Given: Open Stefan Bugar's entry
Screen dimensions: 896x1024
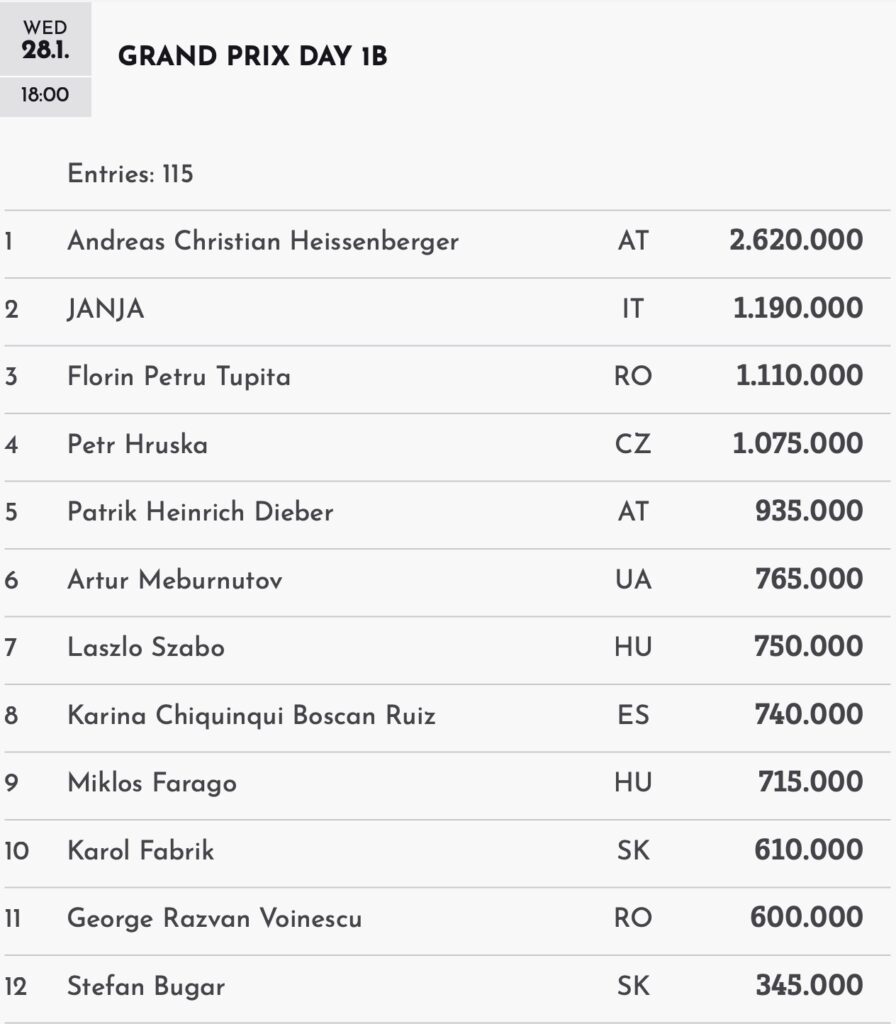Looking at the screenshot, I should [x=146, y=986].
